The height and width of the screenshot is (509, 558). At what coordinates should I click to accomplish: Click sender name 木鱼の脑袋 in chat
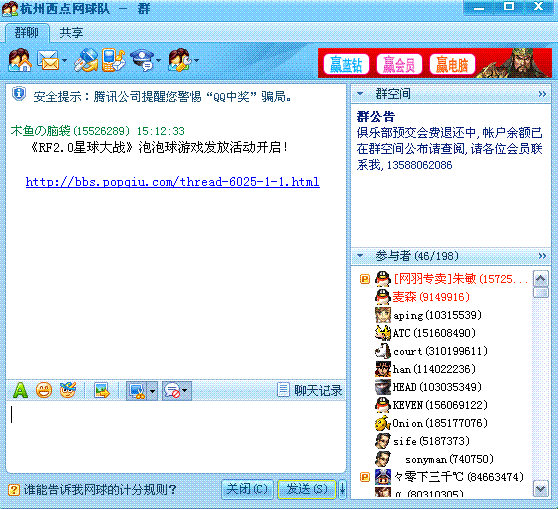[x=40, y=131]
